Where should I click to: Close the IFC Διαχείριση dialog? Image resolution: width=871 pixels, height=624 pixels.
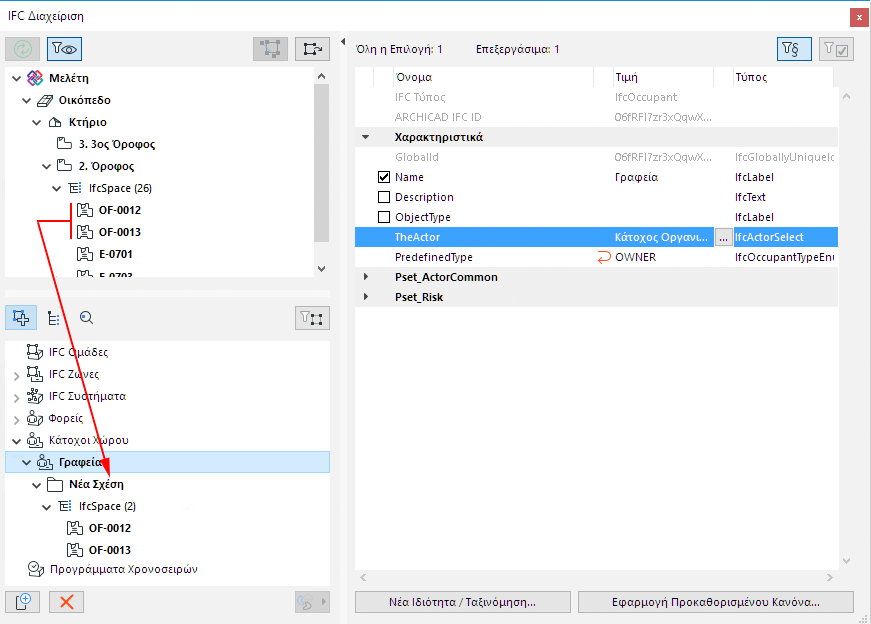tap(859, 17)
